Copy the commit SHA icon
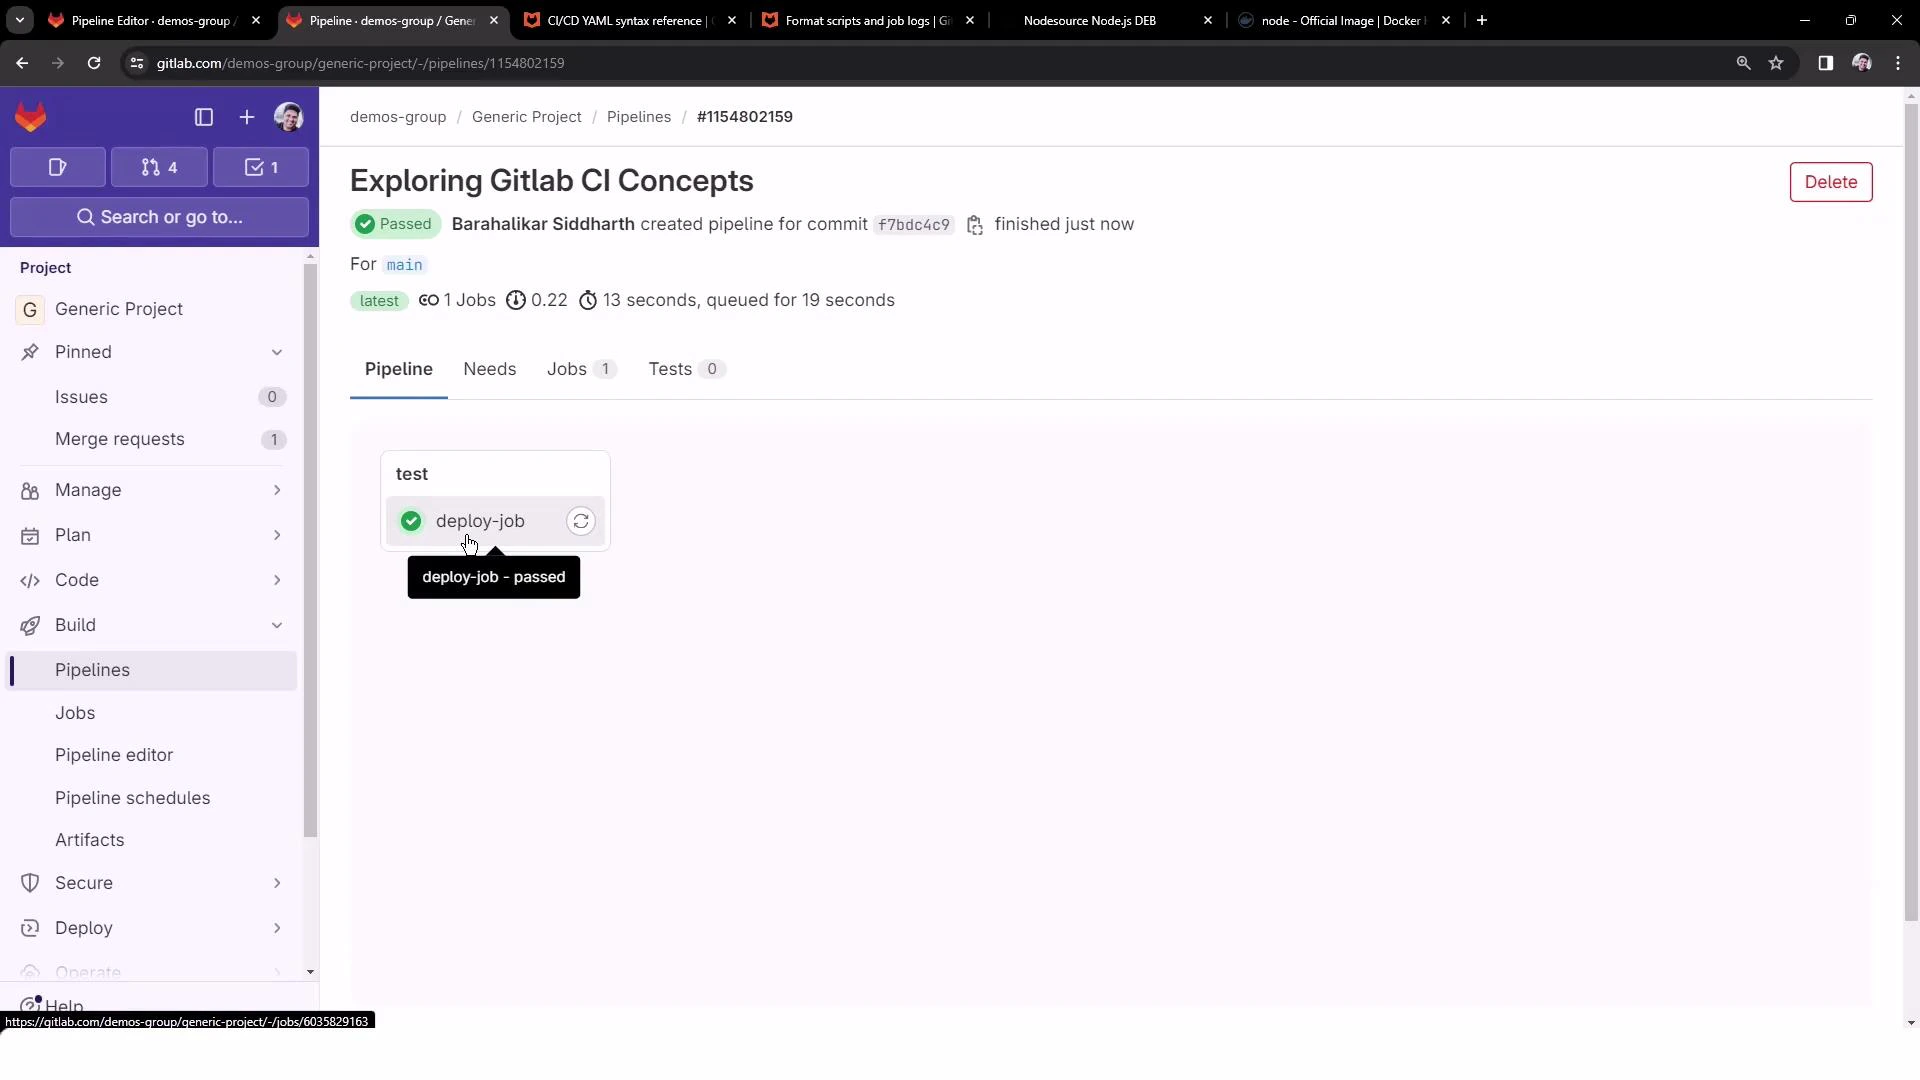Image resolution: width=1920 pixels, height=1080 pixels. tap(975, 225)
